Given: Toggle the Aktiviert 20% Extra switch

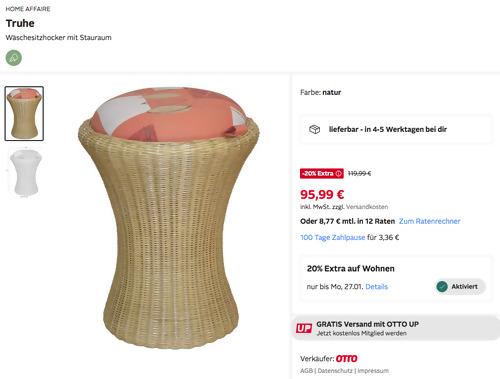Looking at the screenshot, I should [460, 286].
